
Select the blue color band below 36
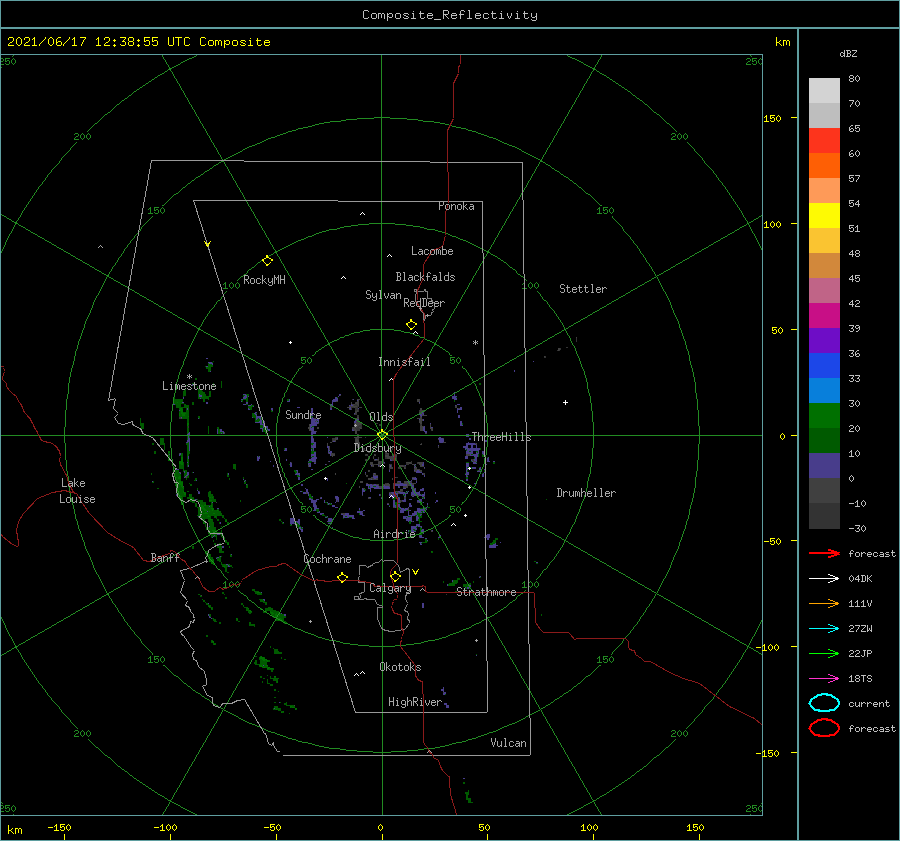[x=824, y=366]
